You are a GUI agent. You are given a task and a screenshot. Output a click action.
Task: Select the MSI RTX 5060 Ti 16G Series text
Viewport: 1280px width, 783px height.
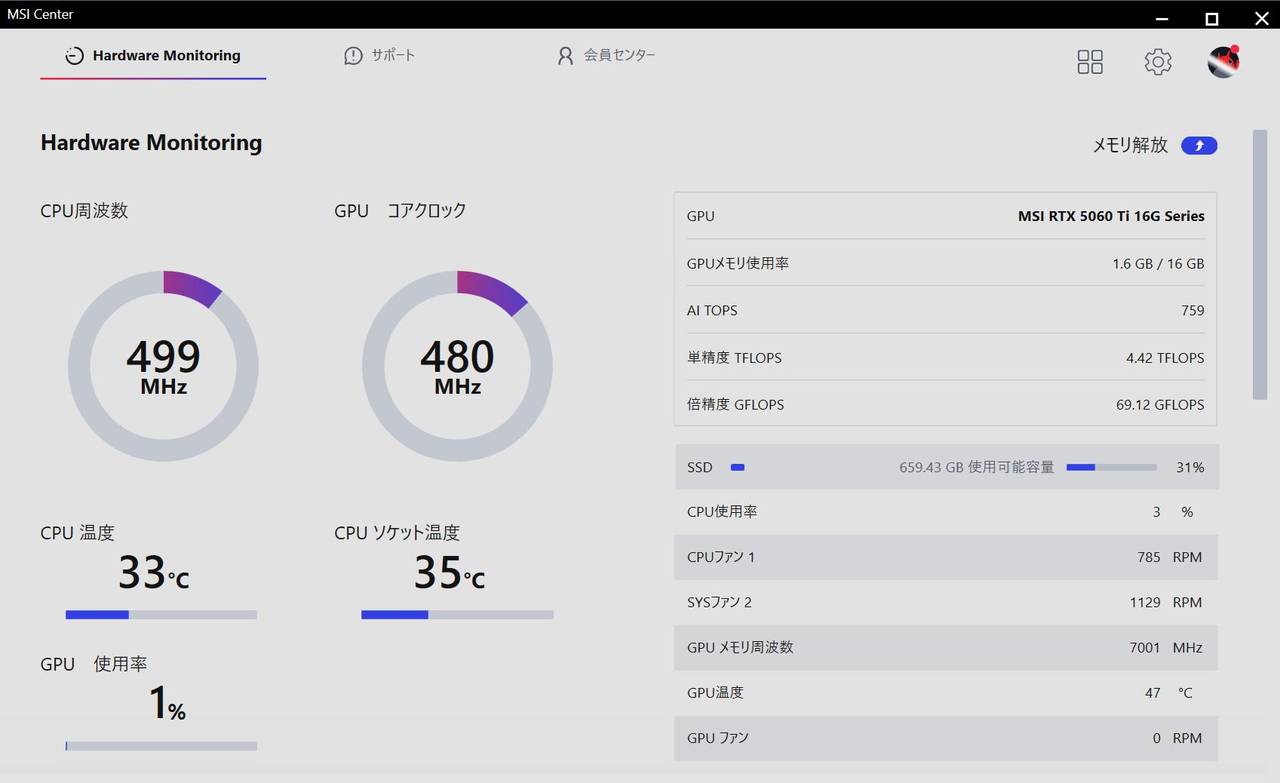point(1111,216)
